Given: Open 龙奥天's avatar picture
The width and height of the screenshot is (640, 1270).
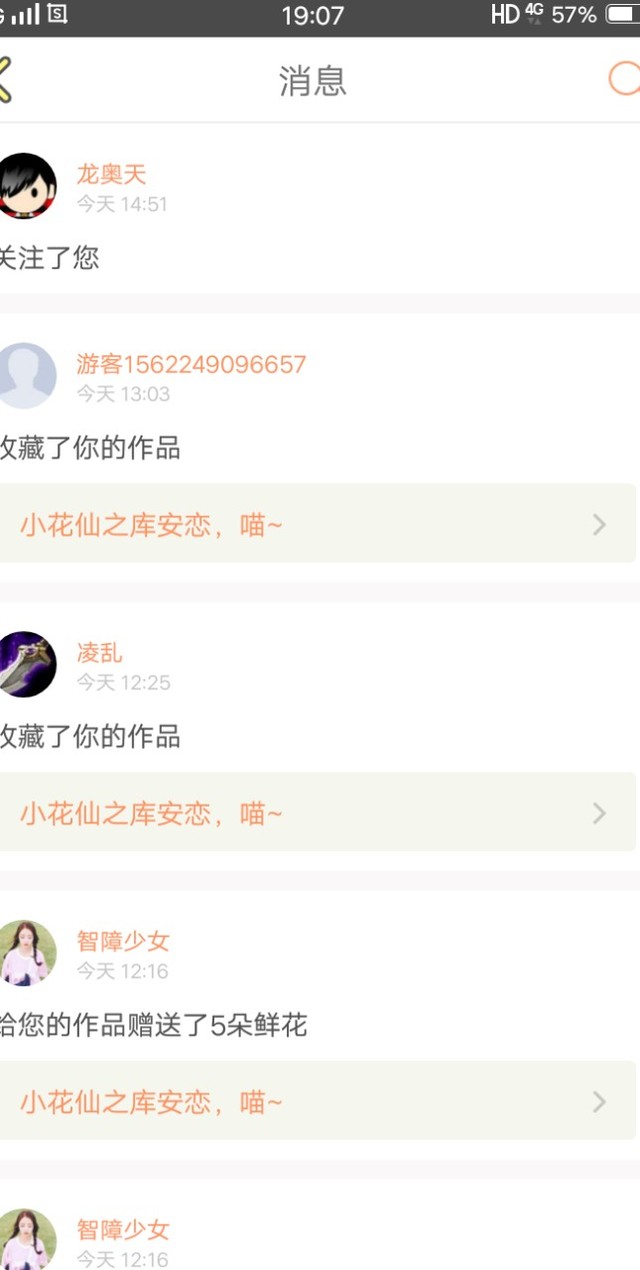Looking at the screenshot, I should (25, 186).
